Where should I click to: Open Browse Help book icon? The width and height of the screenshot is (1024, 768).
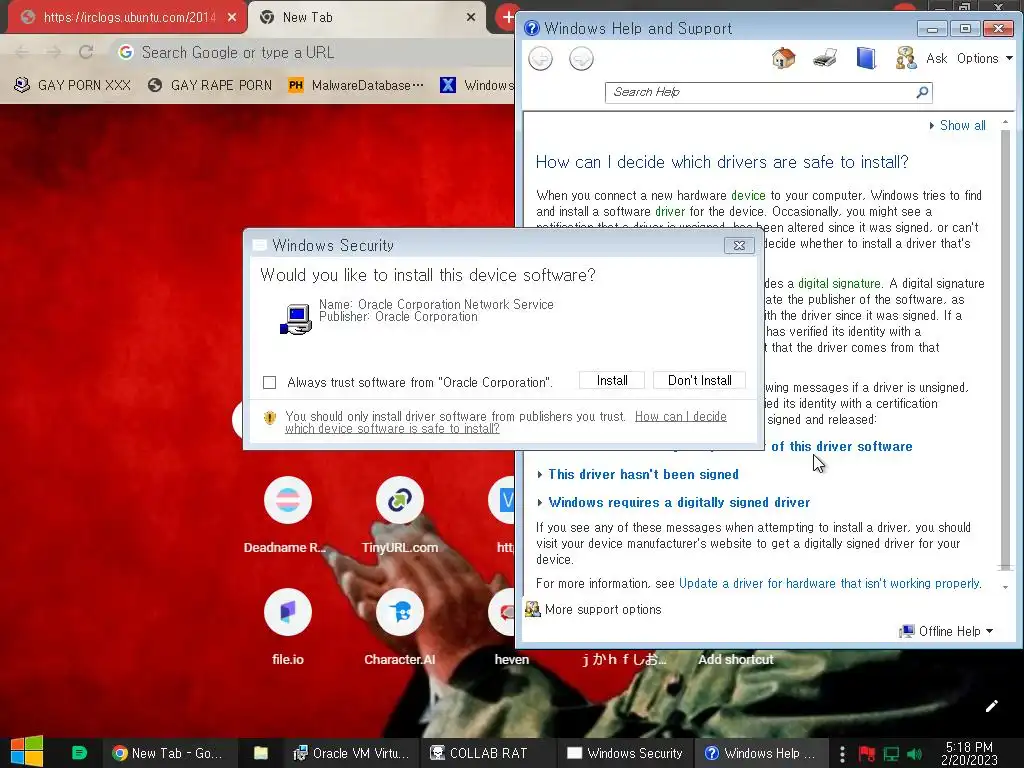point(866,58)
